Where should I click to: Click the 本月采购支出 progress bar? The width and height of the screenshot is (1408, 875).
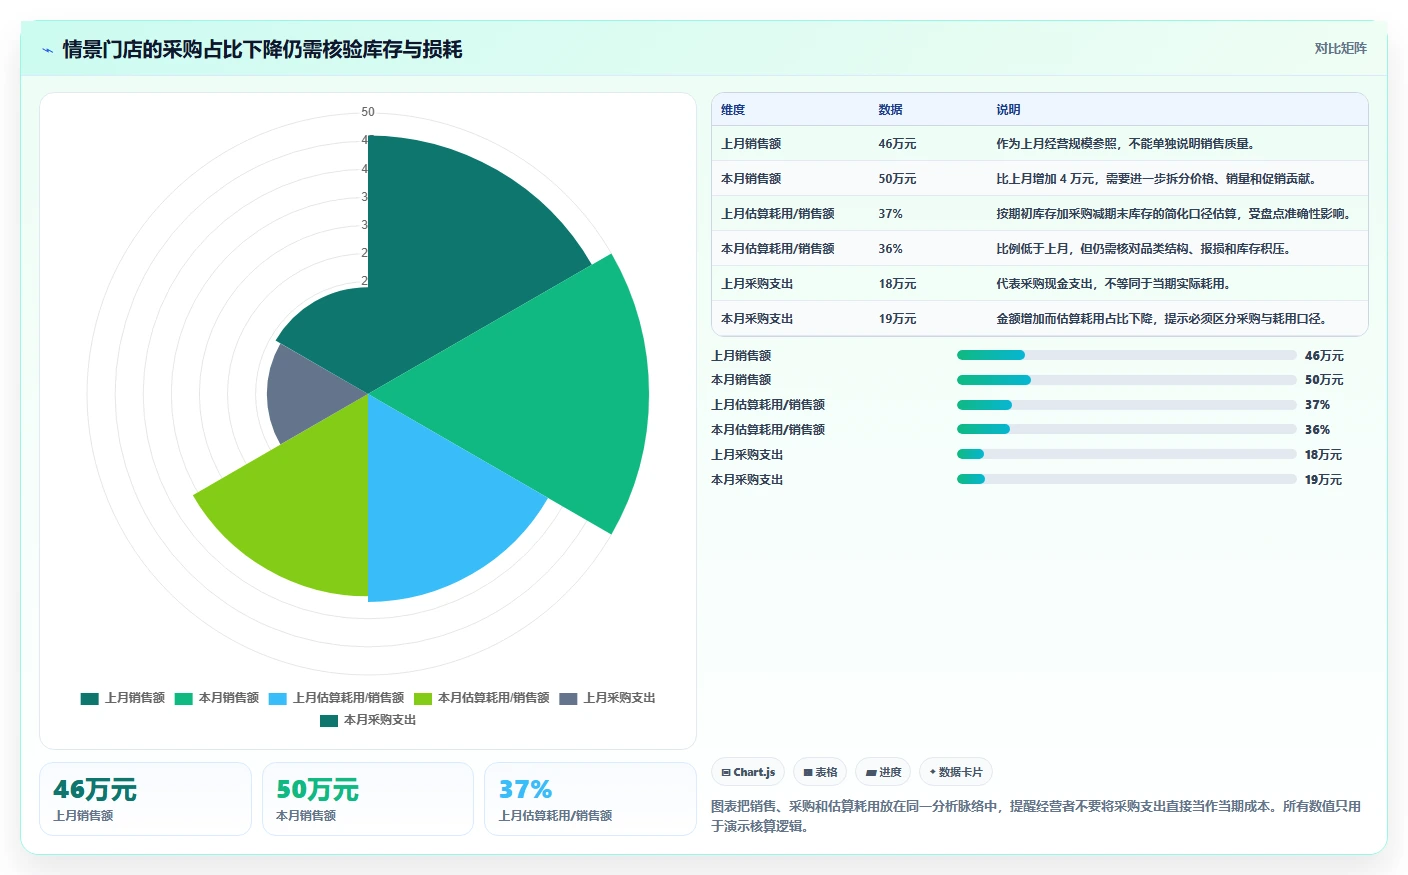(1126, 479)
